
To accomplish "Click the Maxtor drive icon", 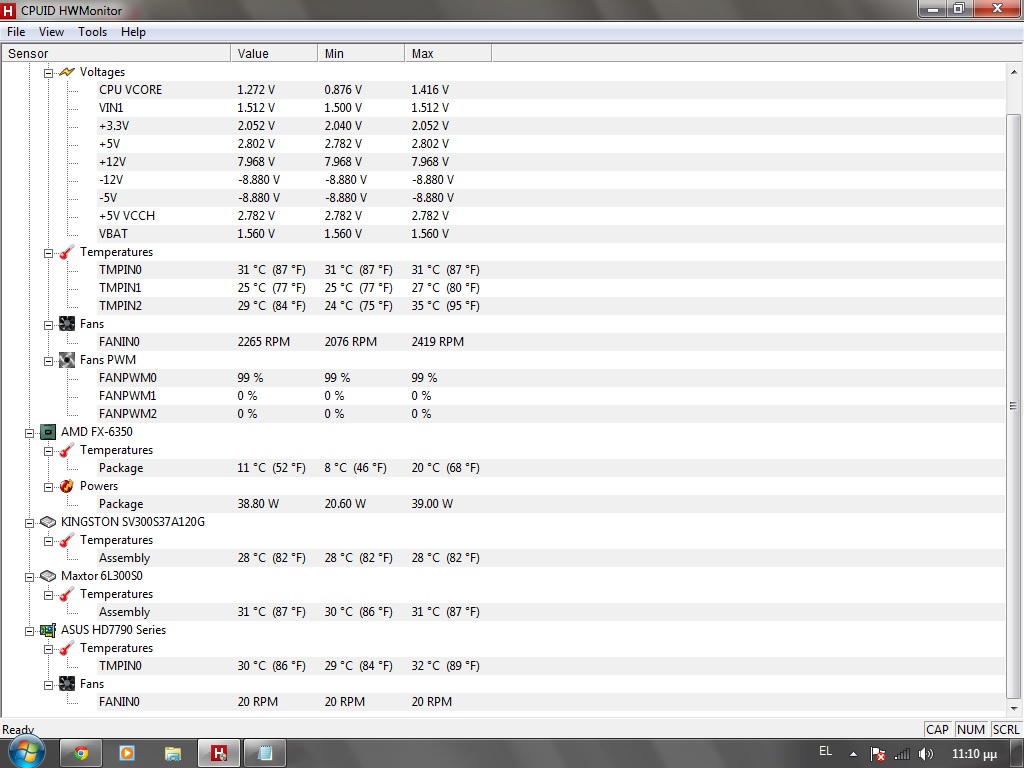I will (48, 576).
